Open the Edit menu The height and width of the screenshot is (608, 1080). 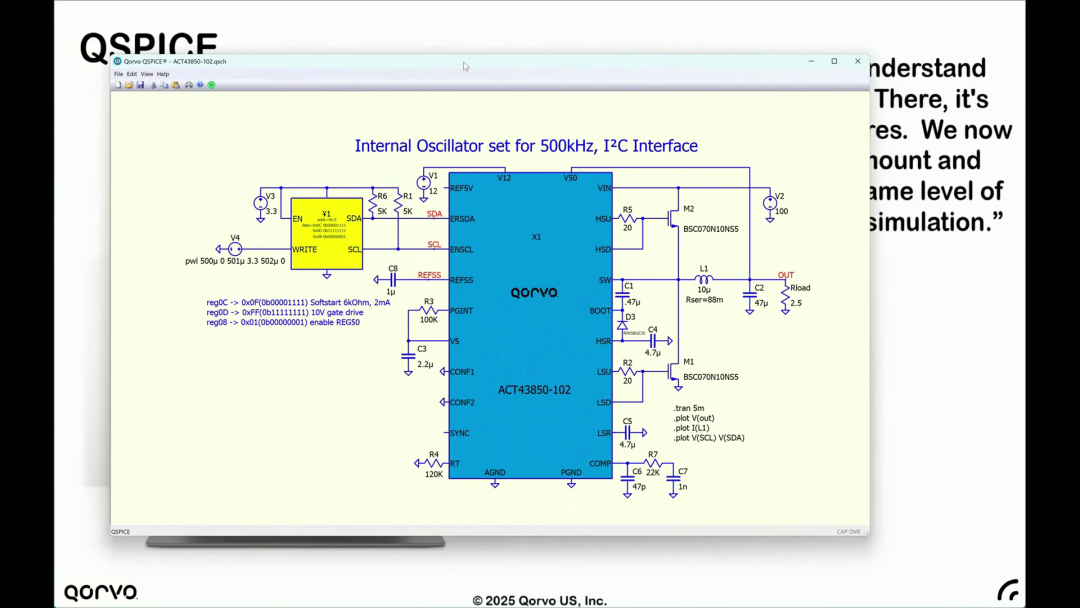point(132,74)
